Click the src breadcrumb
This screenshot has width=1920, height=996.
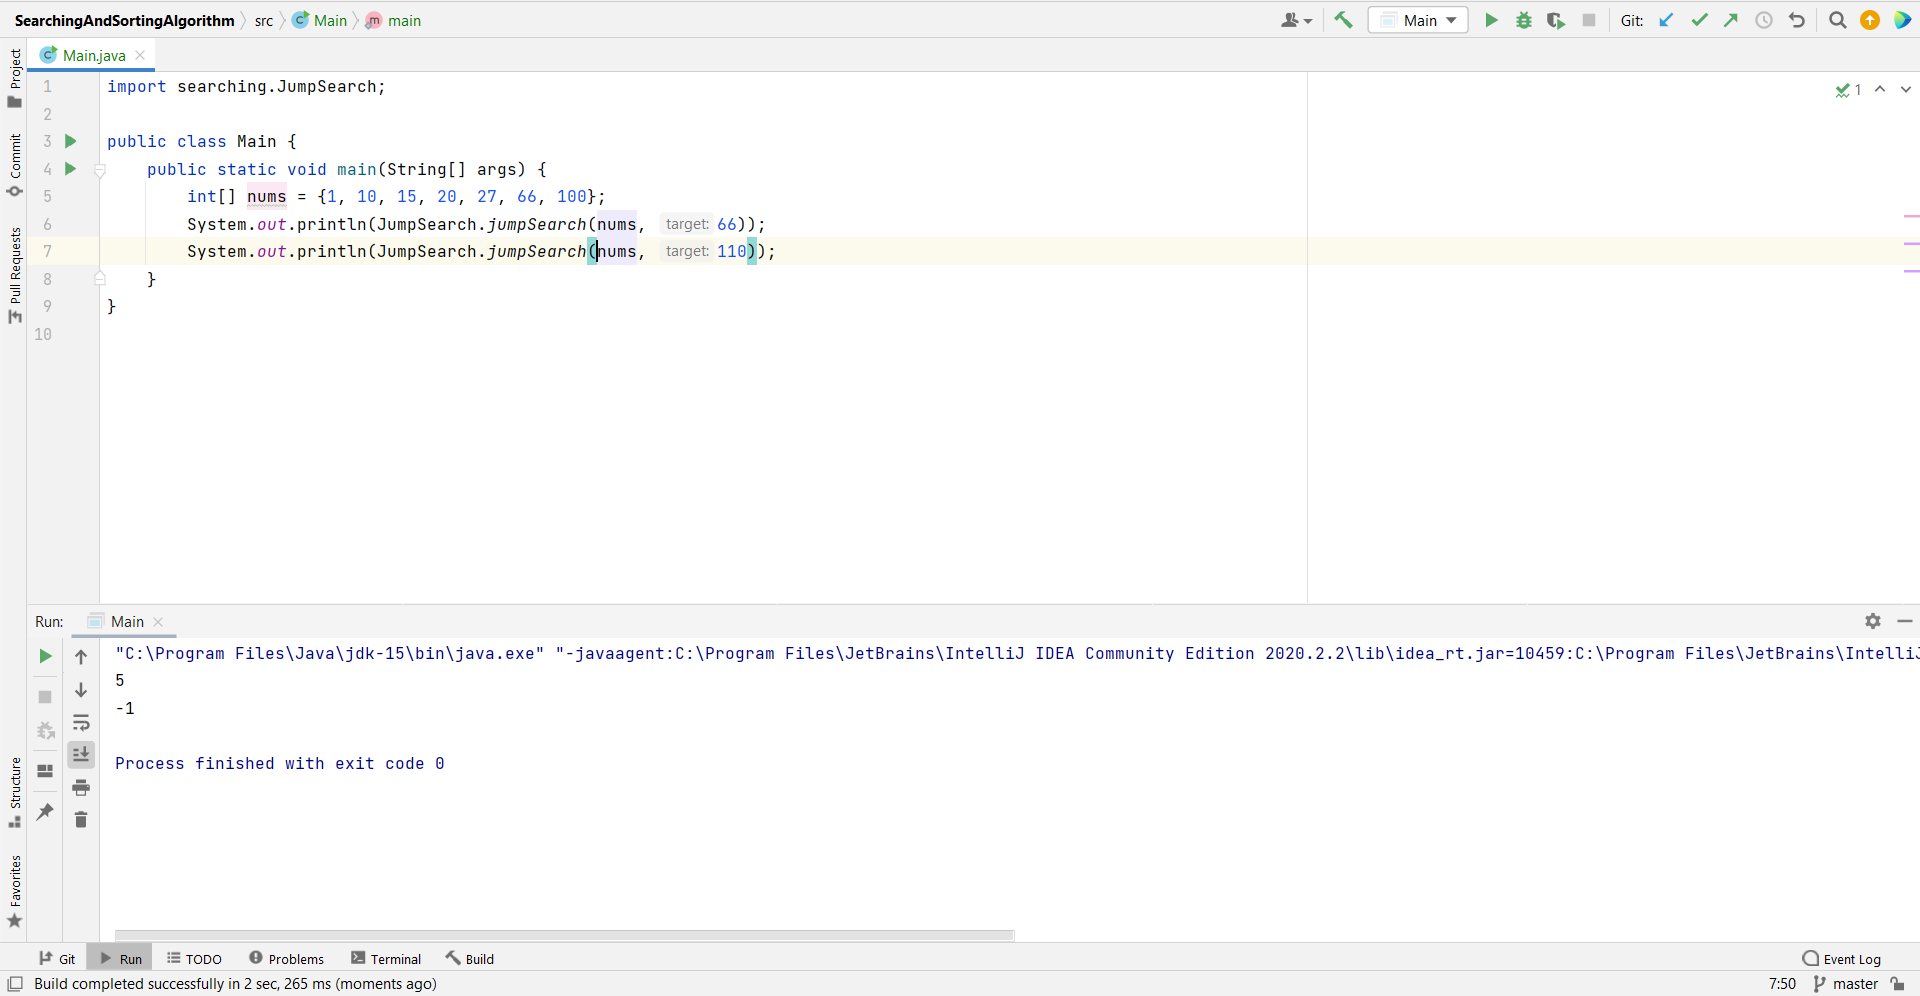263,20
